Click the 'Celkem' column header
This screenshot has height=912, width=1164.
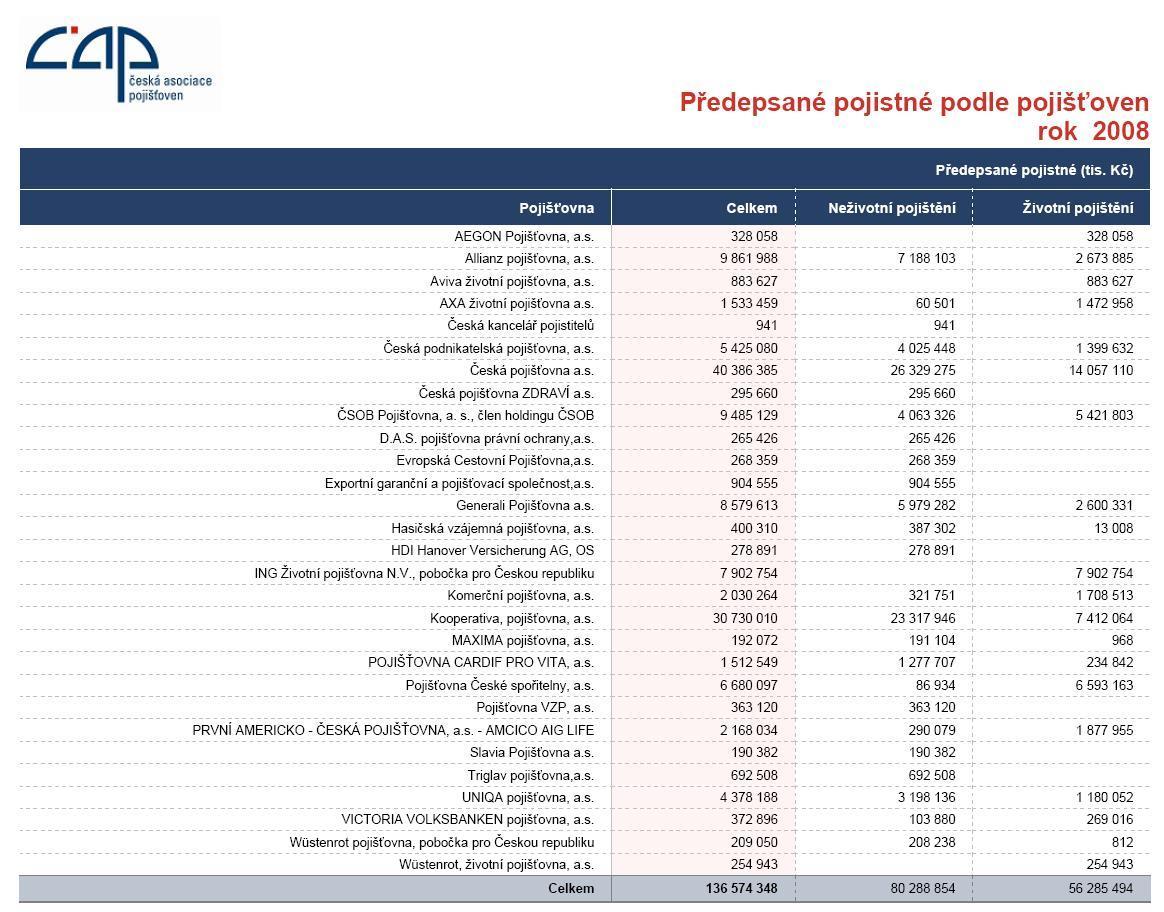751,208
